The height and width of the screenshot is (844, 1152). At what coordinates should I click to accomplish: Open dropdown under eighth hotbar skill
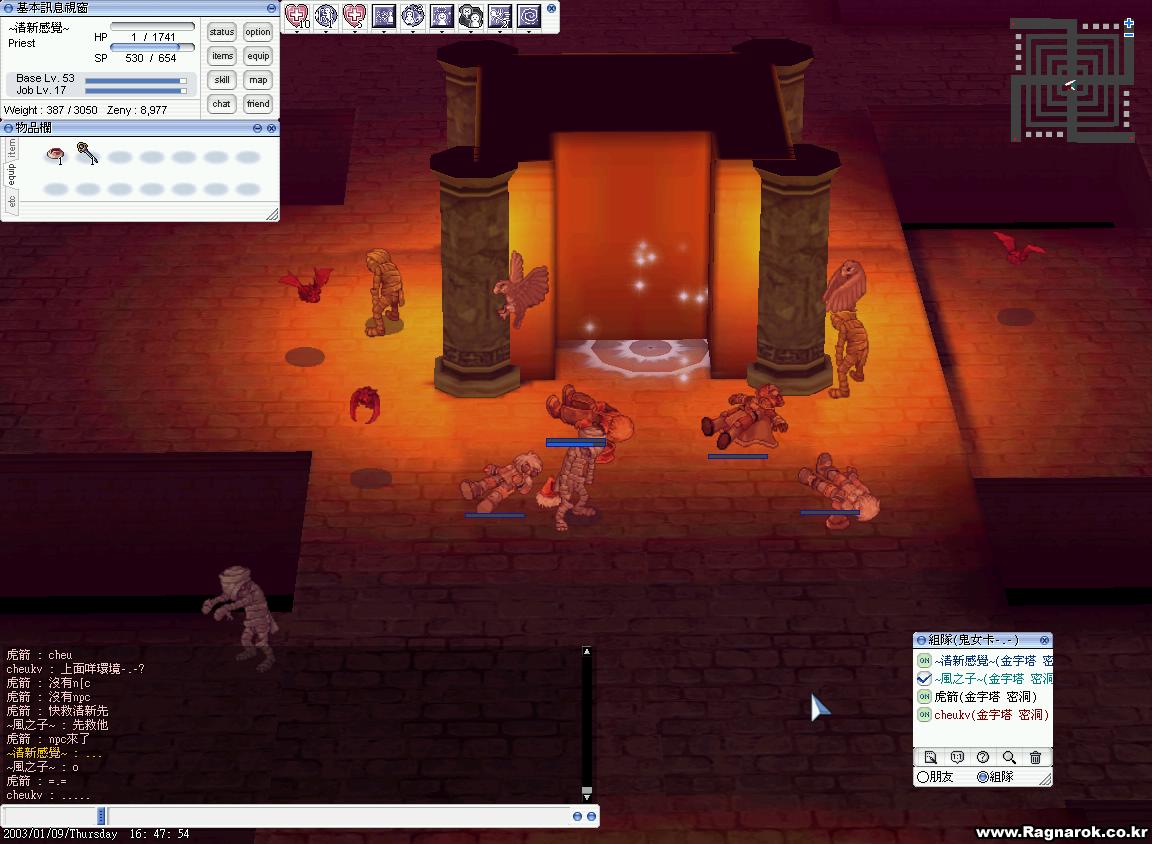(500, 32)
